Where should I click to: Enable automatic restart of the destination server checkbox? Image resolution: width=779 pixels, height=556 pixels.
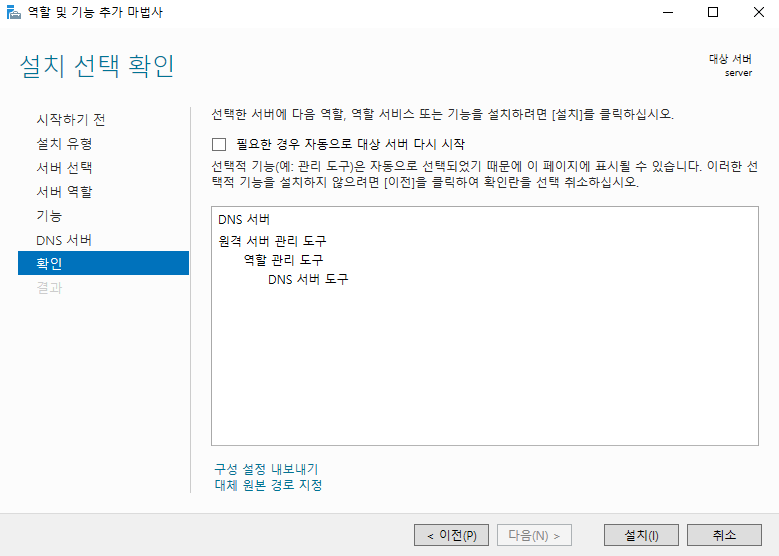point(219,145)
